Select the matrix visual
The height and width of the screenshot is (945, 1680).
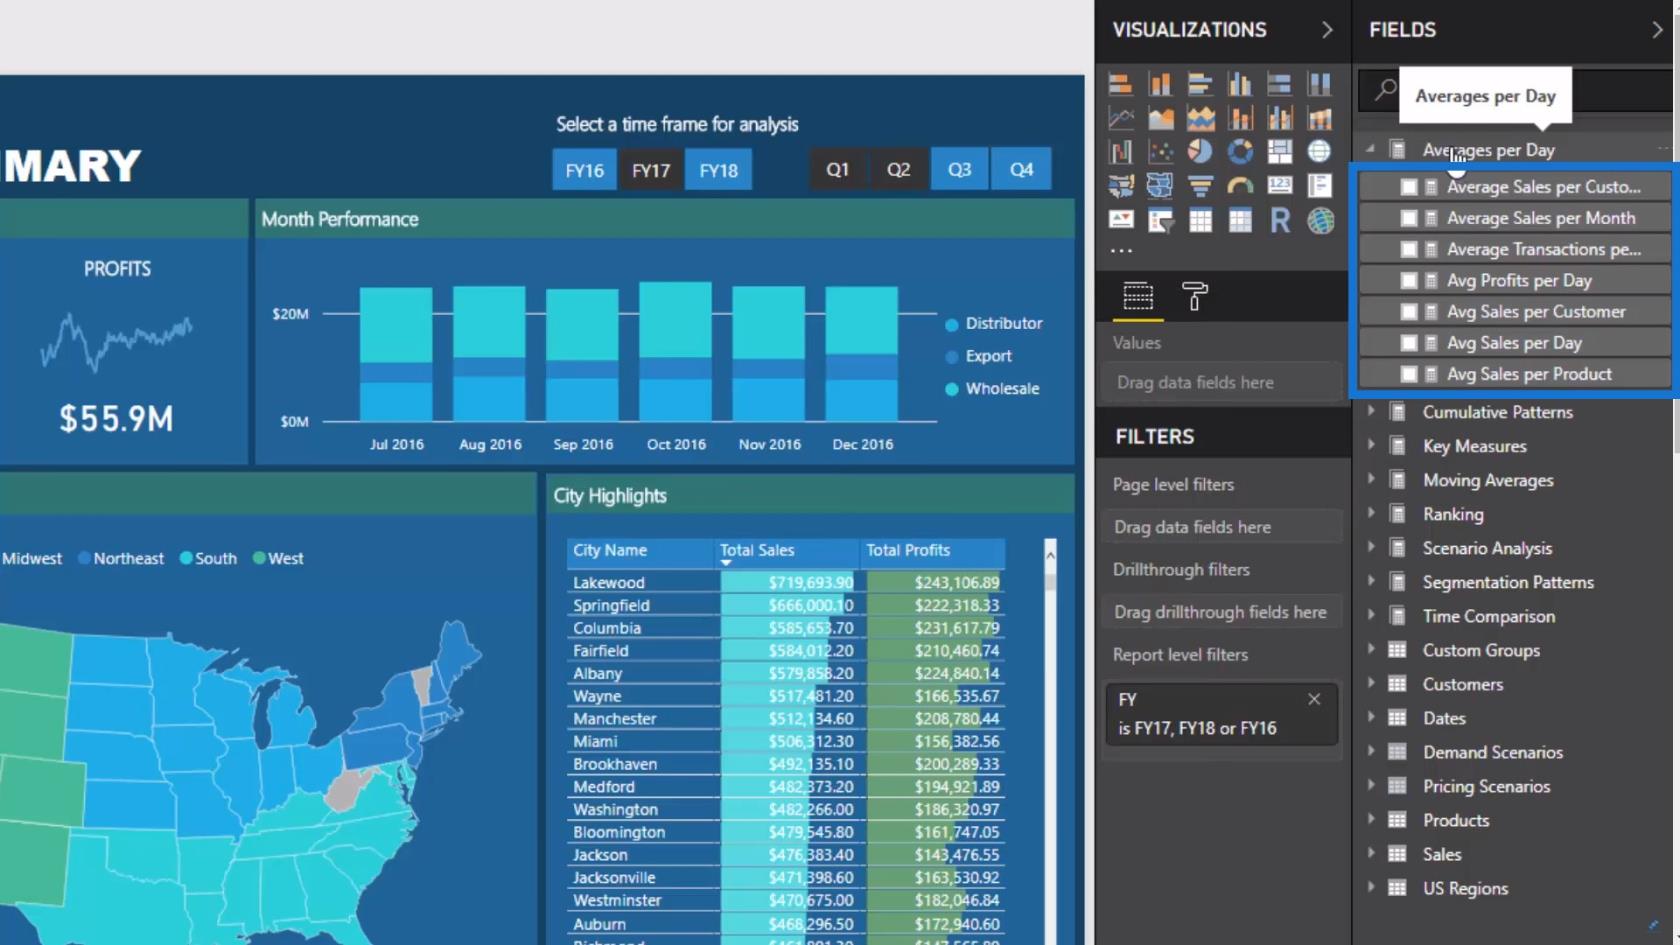1240,220
